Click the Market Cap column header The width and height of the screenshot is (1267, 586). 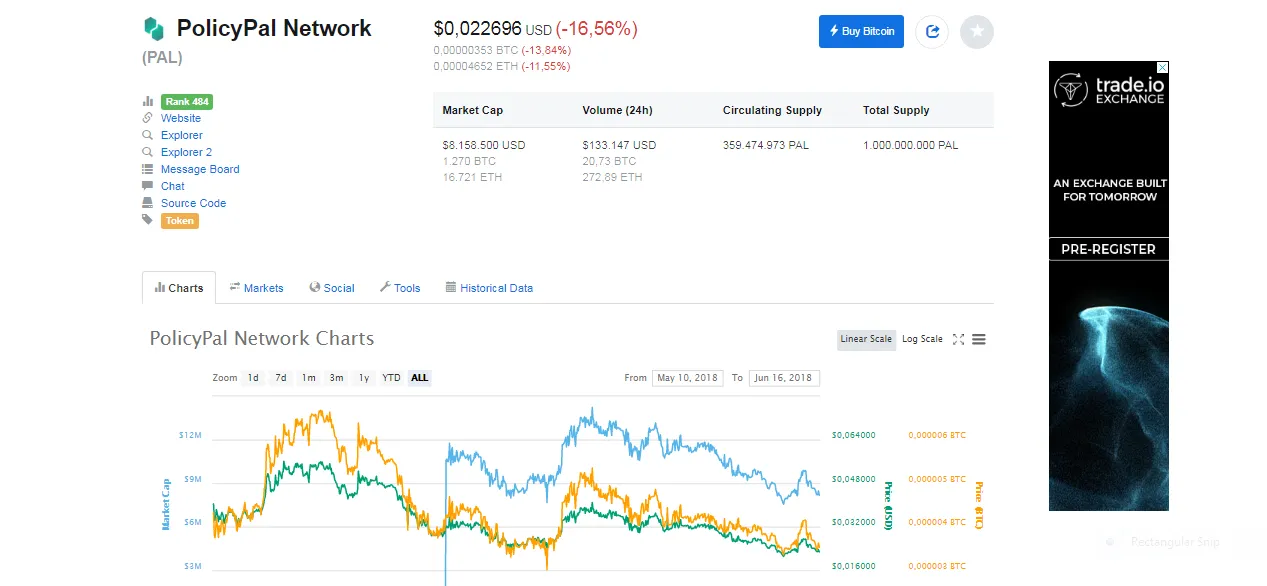(473, 110)
